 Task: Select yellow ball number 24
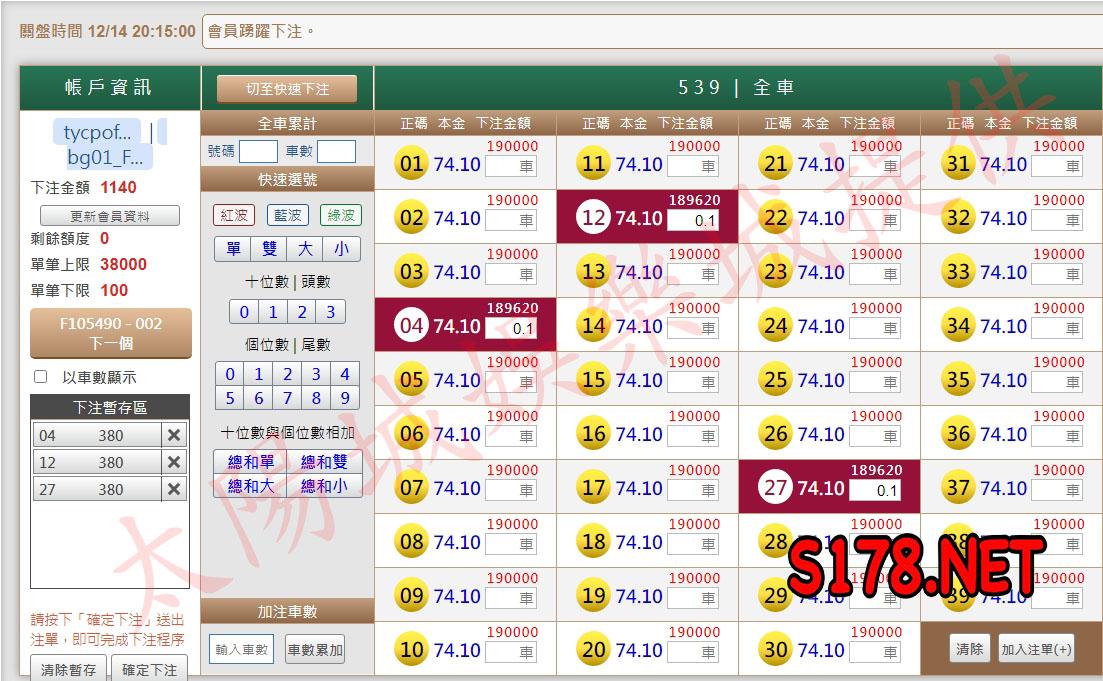point(775,326)
